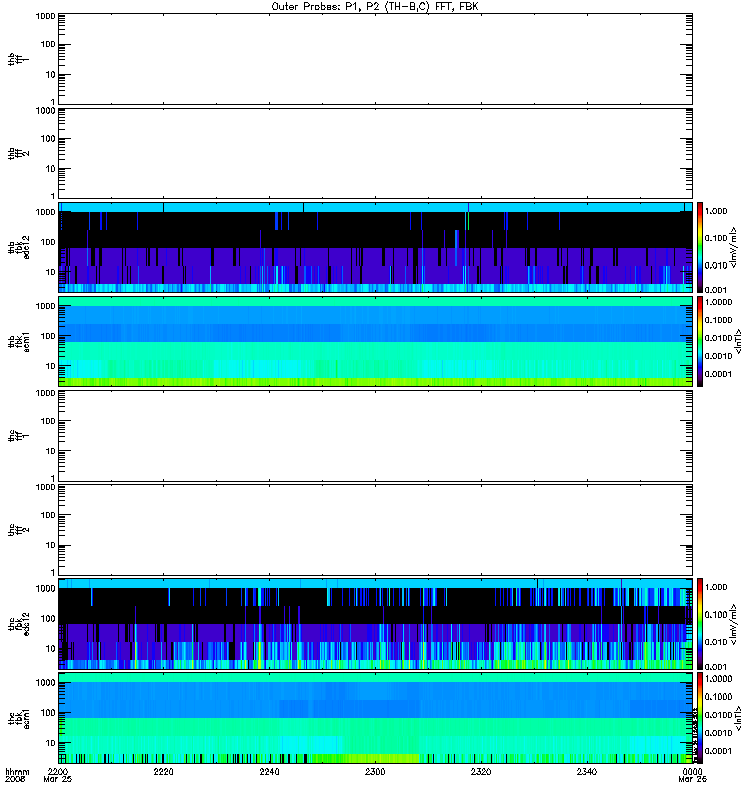Click the empty thb fff 2 panel
Viewport: 750px width, 800px height.
(376, 153)
